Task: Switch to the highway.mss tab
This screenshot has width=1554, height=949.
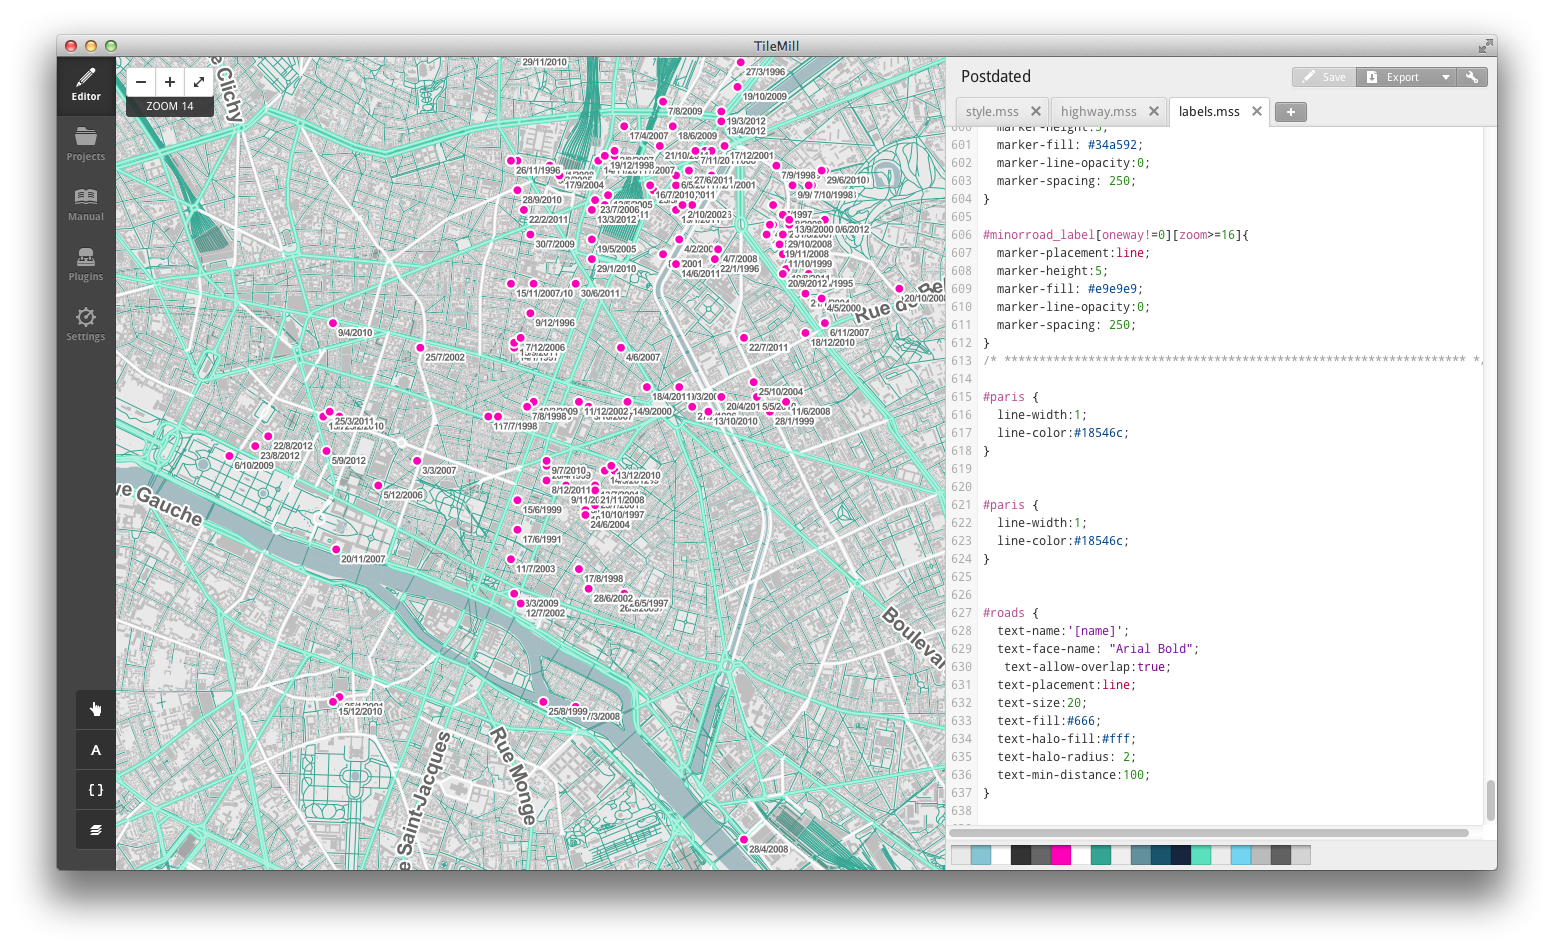Action: [1098, 112]
